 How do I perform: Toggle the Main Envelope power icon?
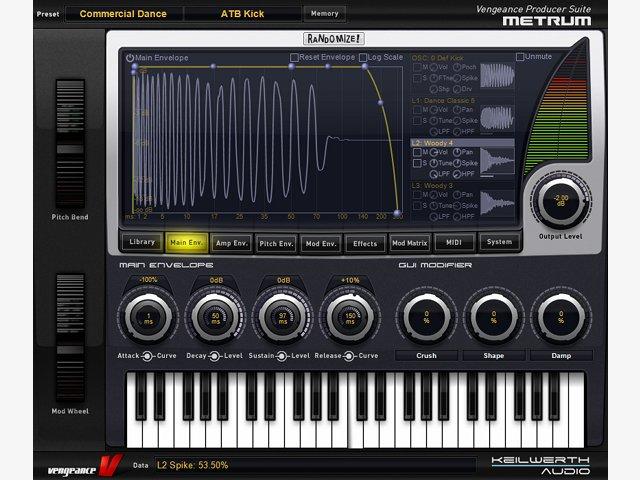(x=130, y=58)
